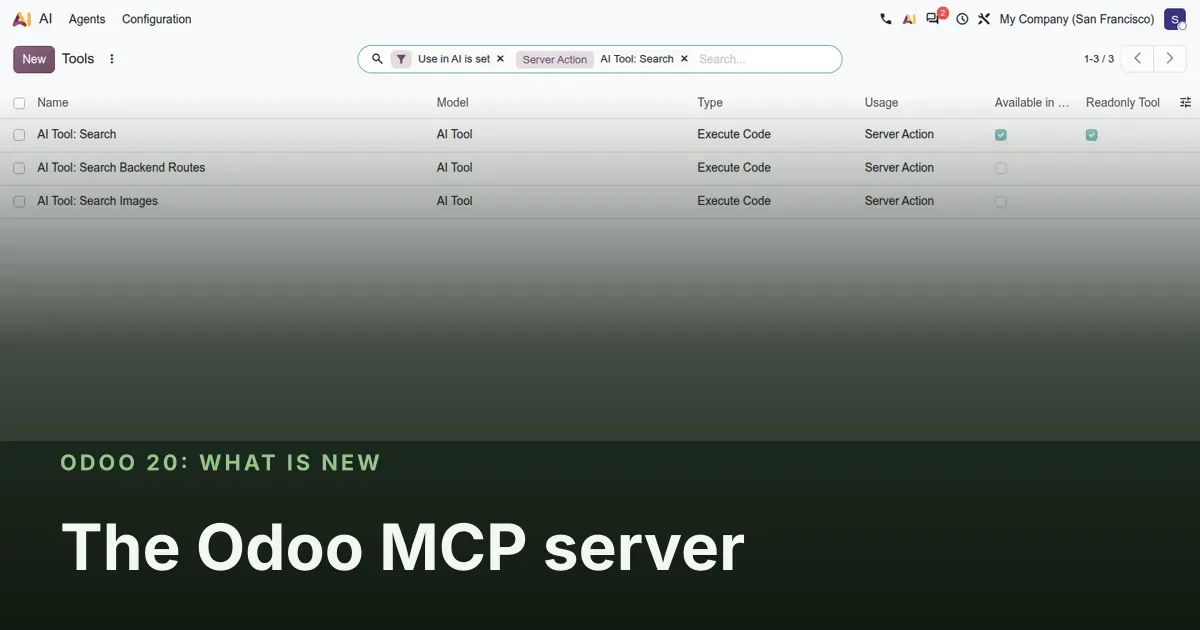This screenshot has width=1200, height=630.
Task: Open the Odoo AI app home logo
Action: [x=22, y=19]
